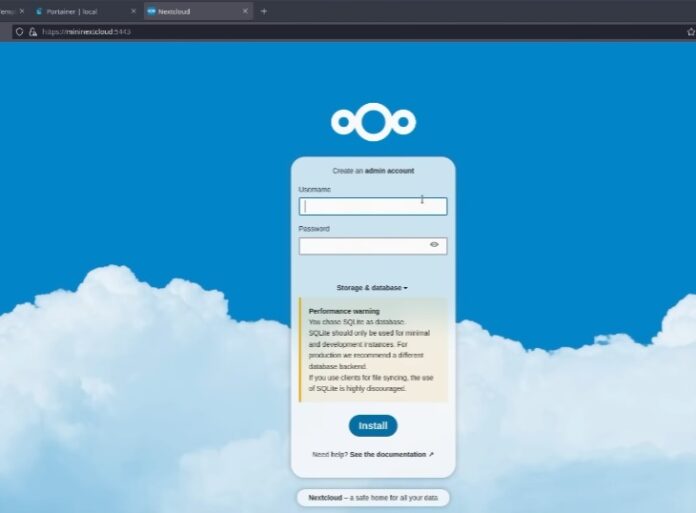Click the address bar URL
Screen dimensions: 696x513
[87, 32]
